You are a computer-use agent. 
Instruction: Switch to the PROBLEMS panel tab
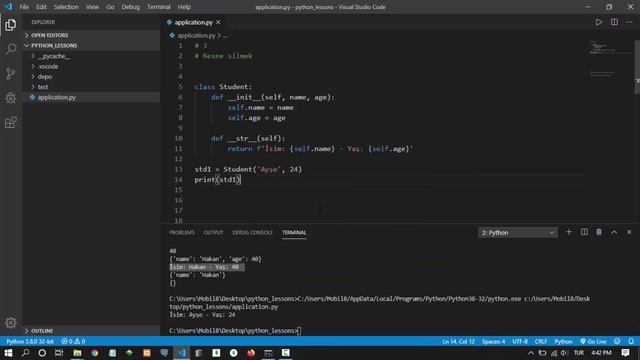coord(182,232)
